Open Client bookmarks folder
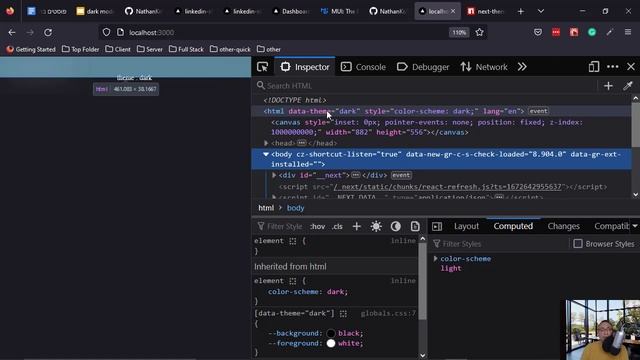The image size is (640, 360). point(118,49)
